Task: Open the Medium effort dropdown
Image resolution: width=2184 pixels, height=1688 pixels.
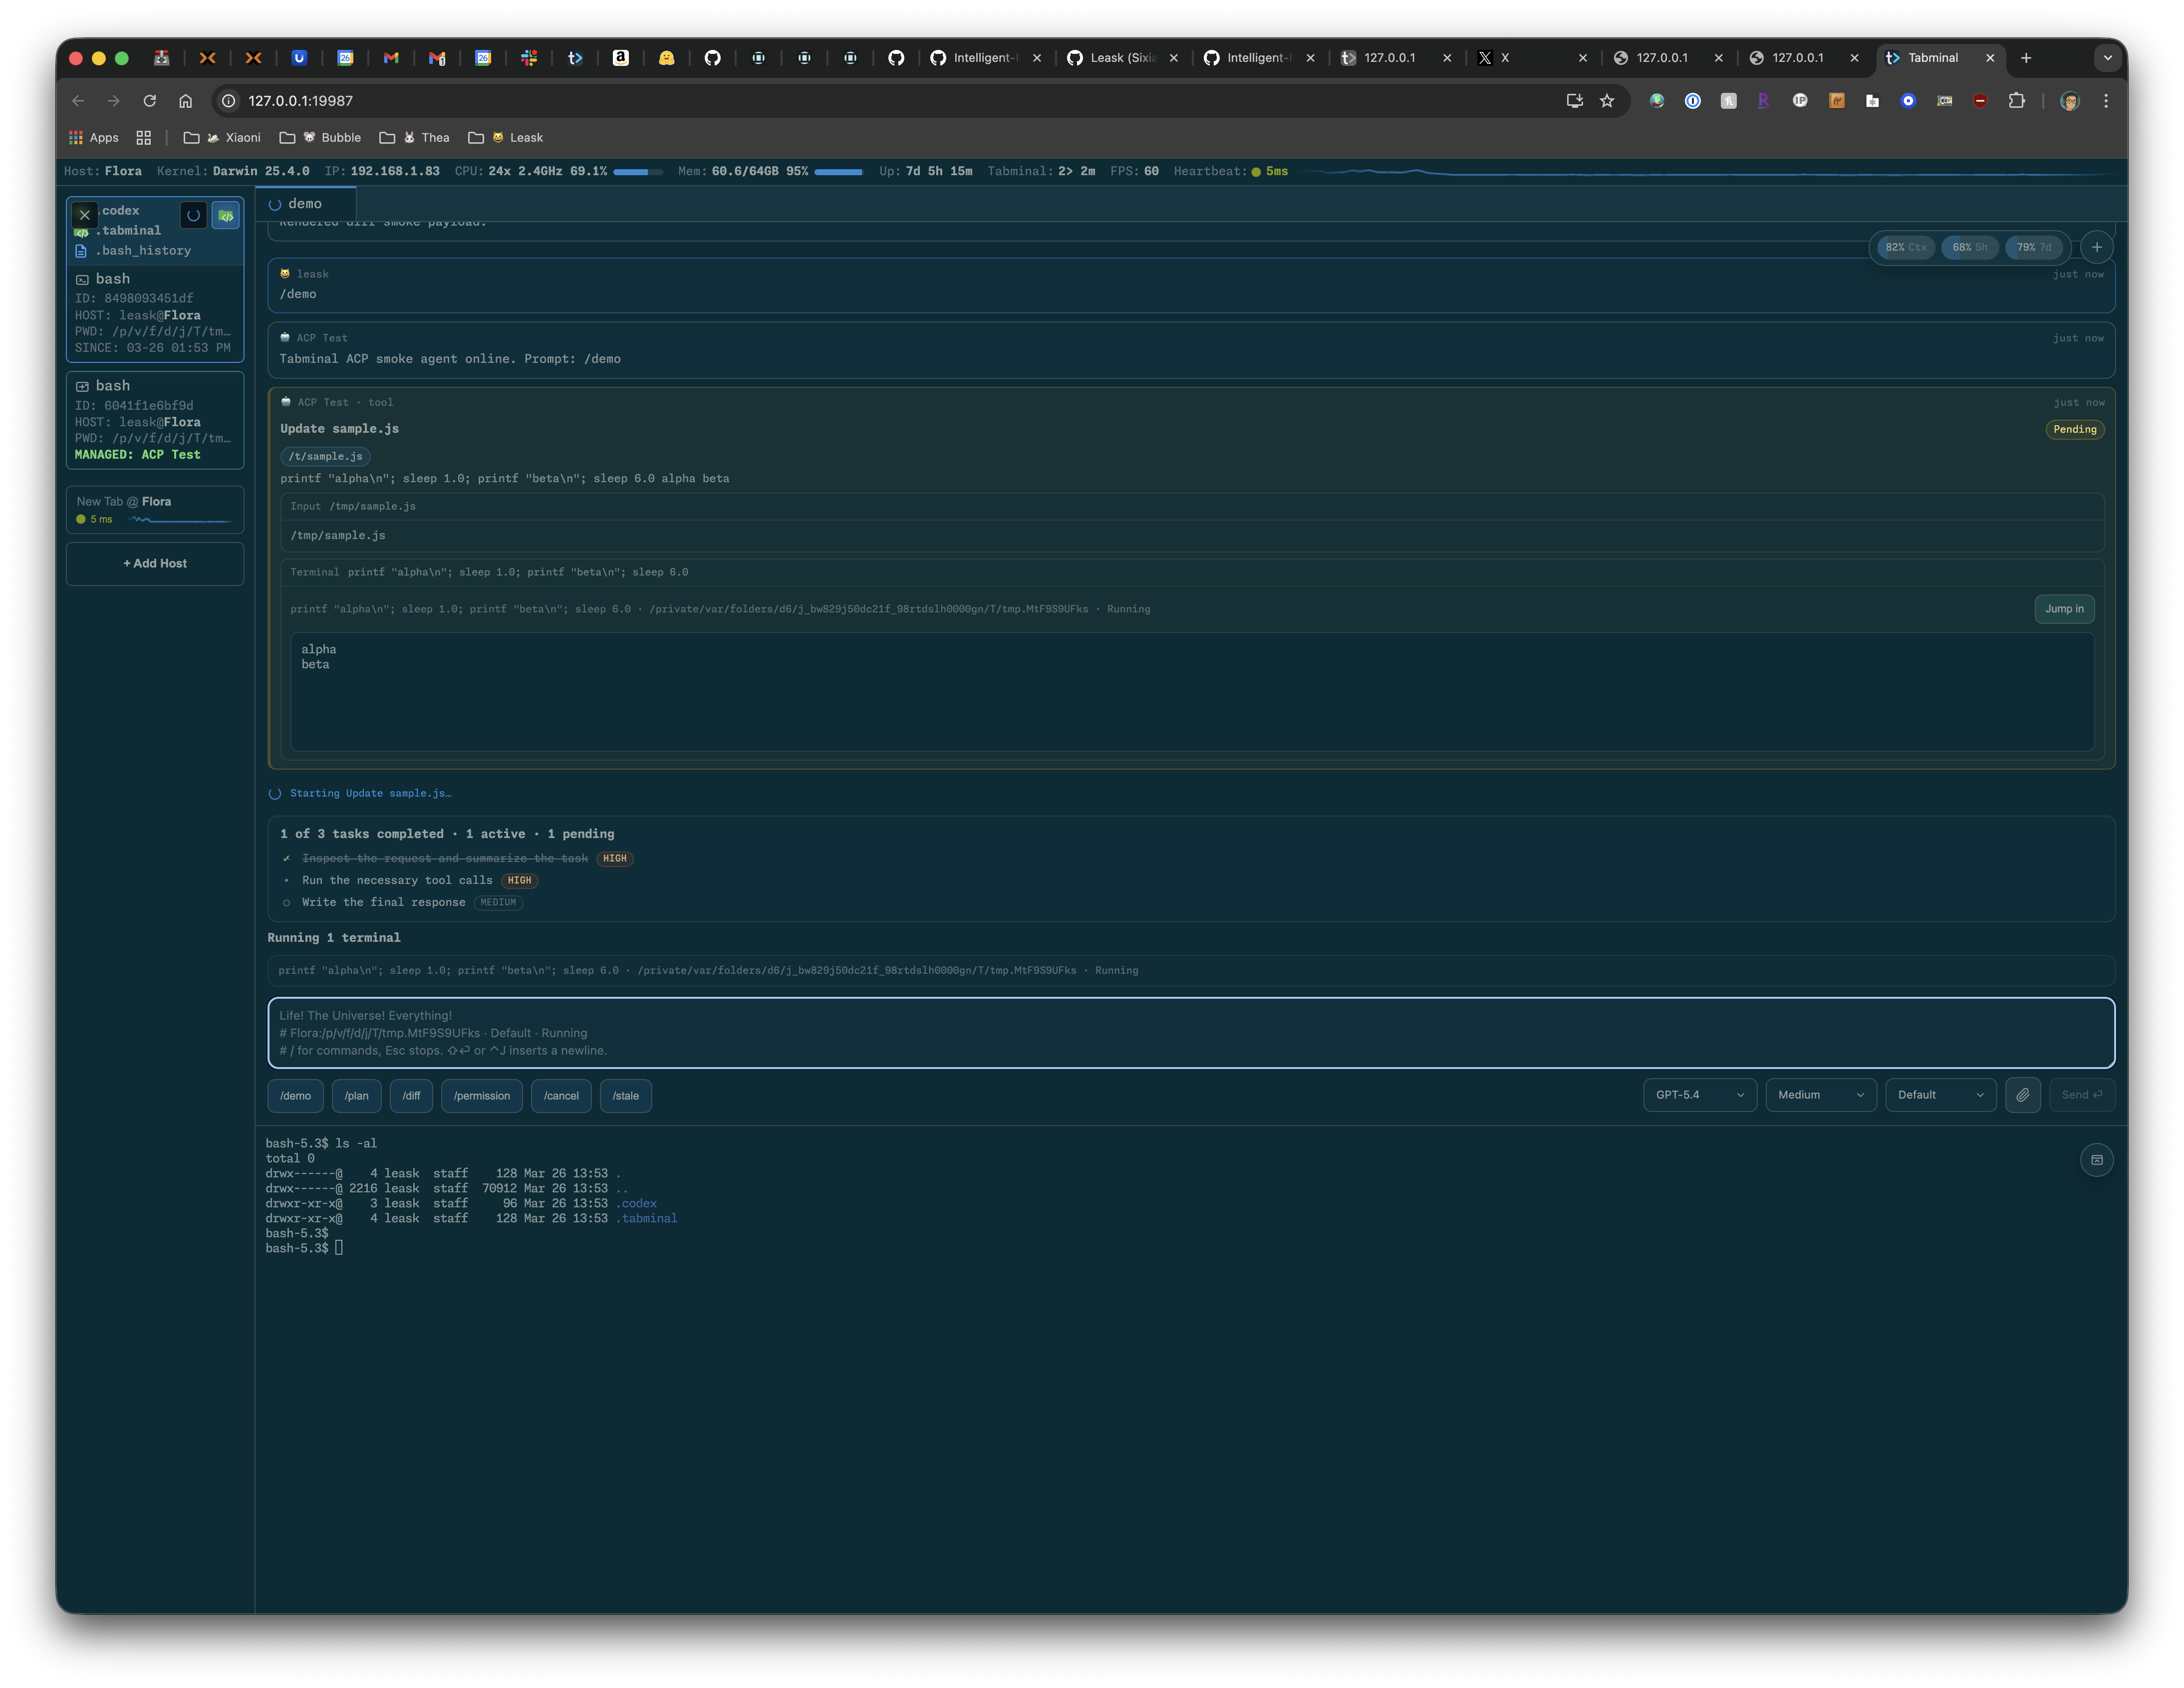Action: [x=1820, y=1095]
